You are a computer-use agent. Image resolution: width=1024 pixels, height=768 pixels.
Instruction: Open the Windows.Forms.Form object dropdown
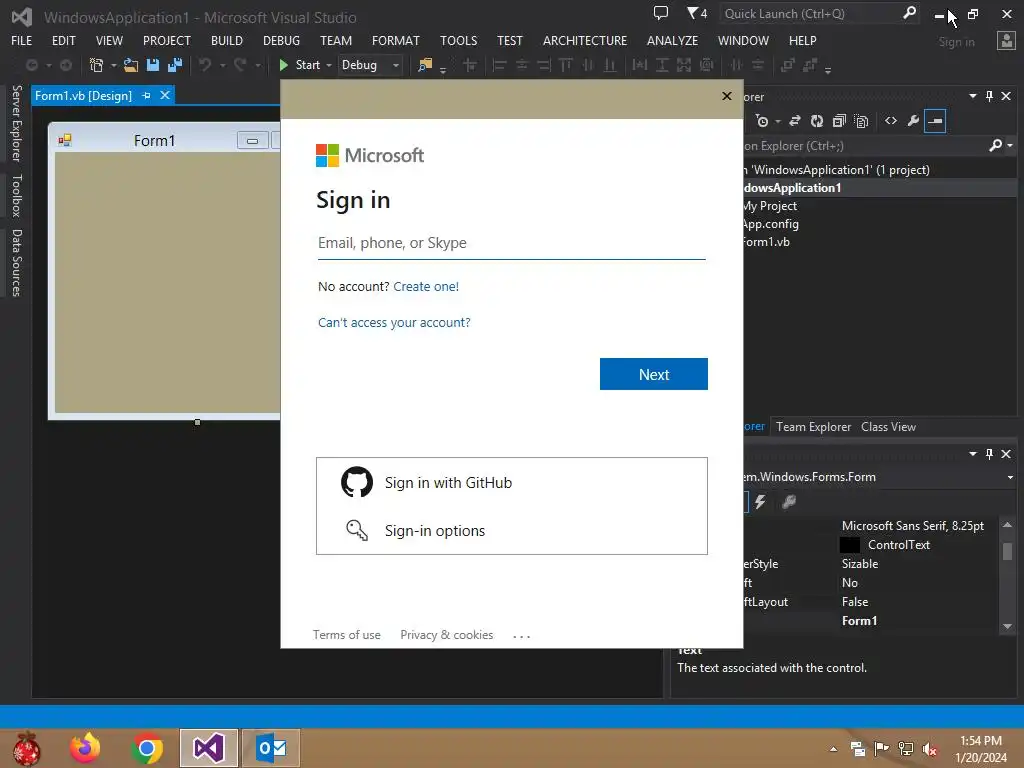coord(1011,477)
